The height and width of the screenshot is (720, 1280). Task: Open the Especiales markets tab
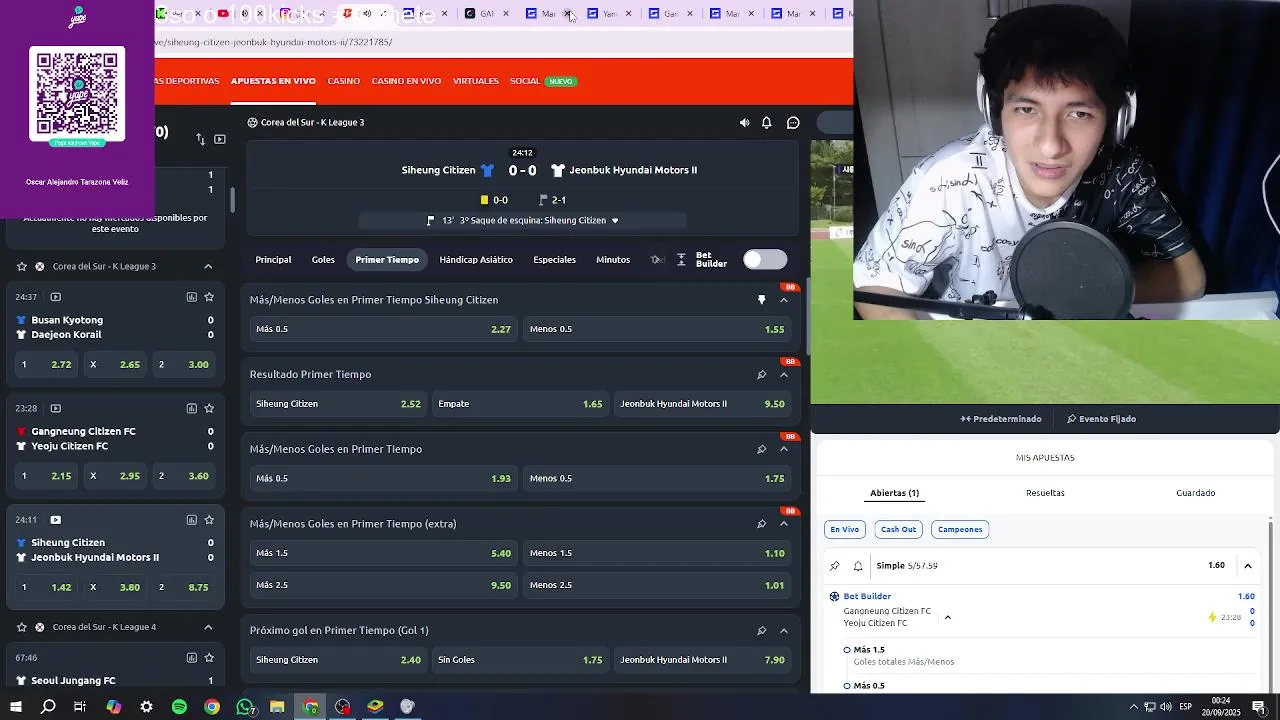(x=554, y=260)
